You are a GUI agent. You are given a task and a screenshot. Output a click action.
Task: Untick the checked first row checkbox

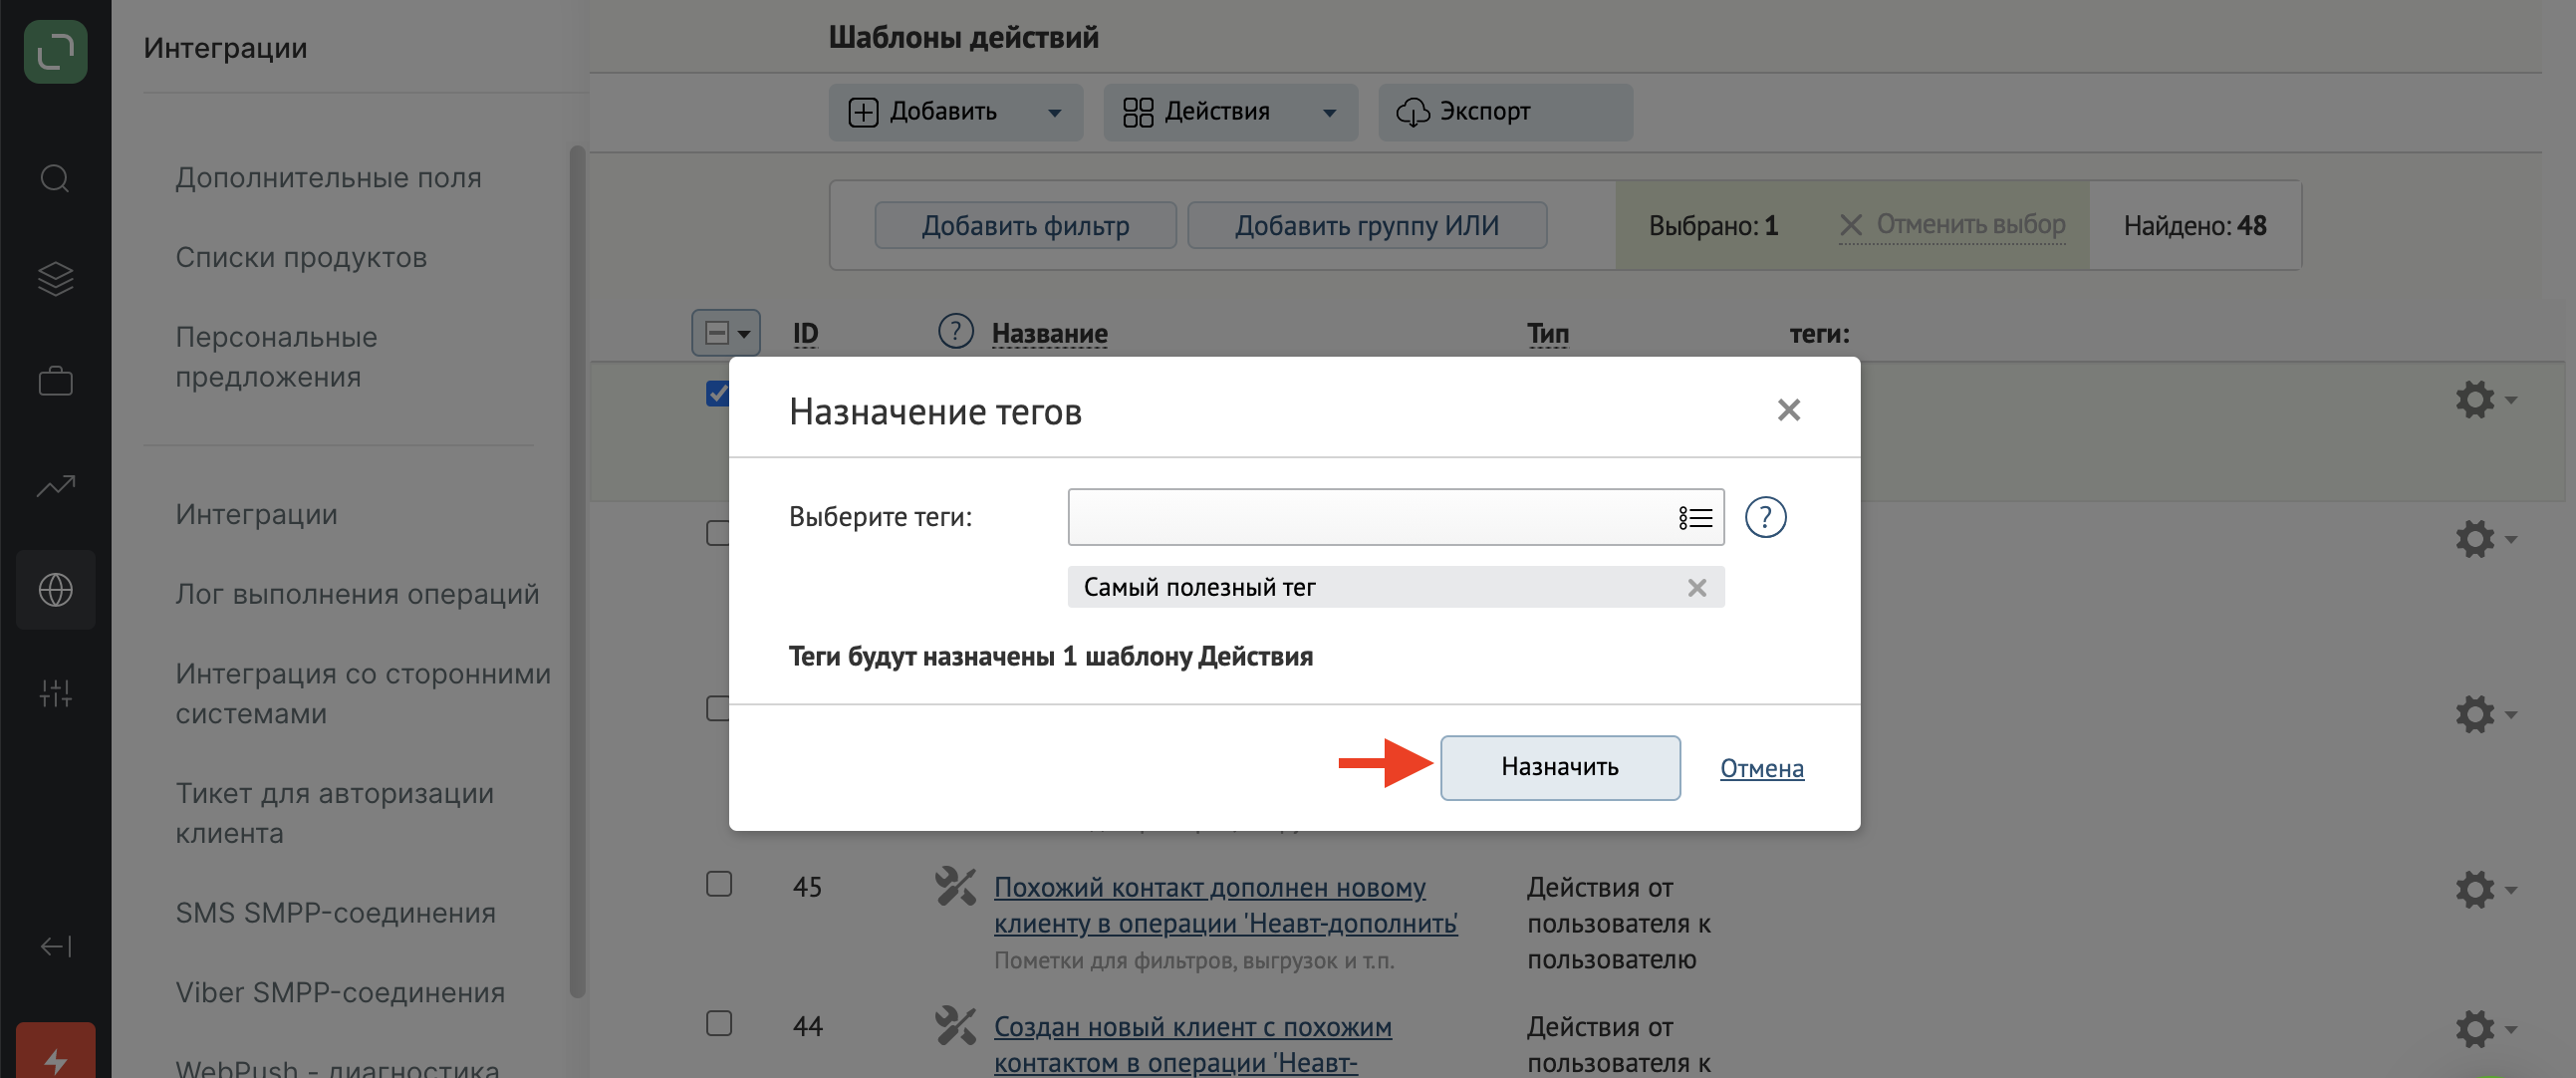(x=718, y=393)
